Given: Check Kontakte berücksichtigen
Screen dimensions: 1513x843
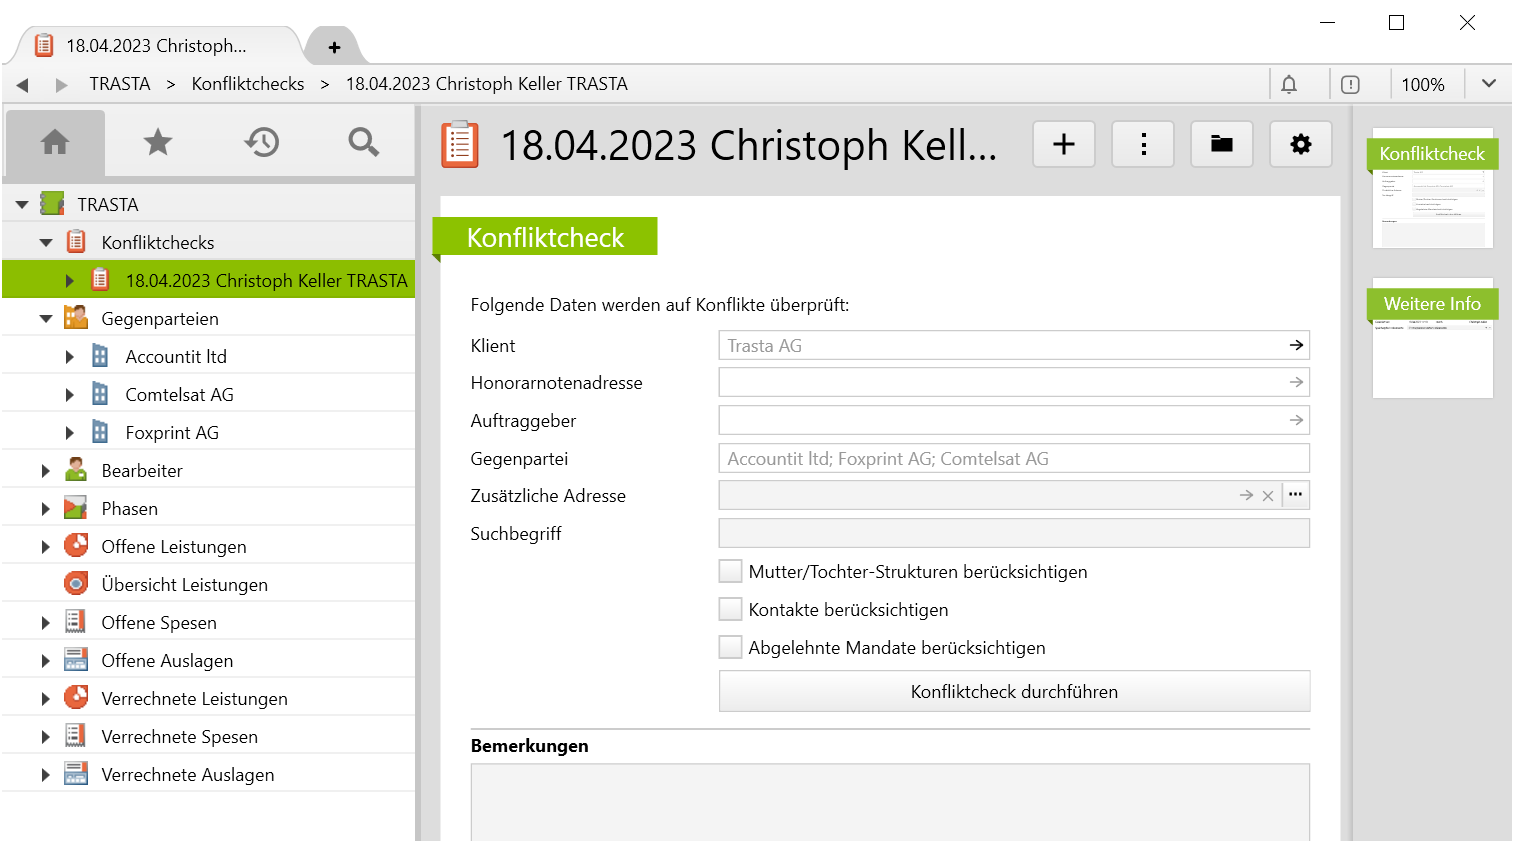Looking at the screenshot, I should [x=731, y=610].
